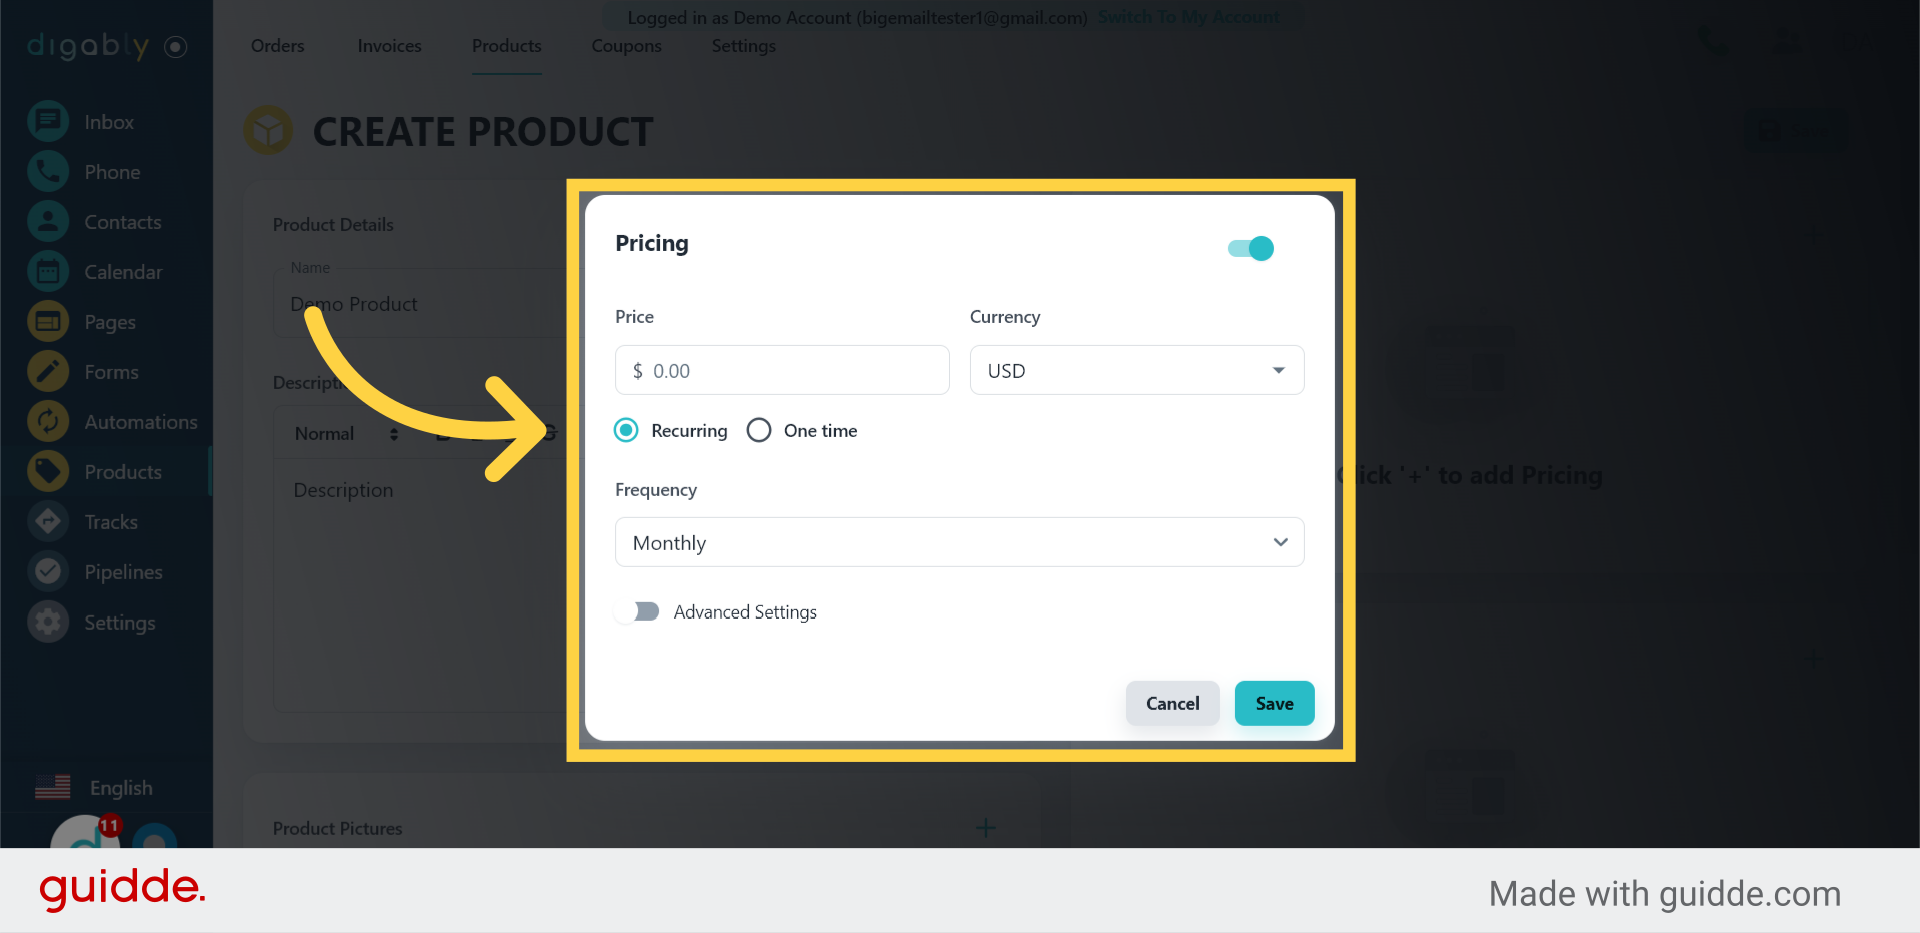Screen dimensions: 1920x933
Task: Open the Pages sidebar icon
Action: [48, 322]
